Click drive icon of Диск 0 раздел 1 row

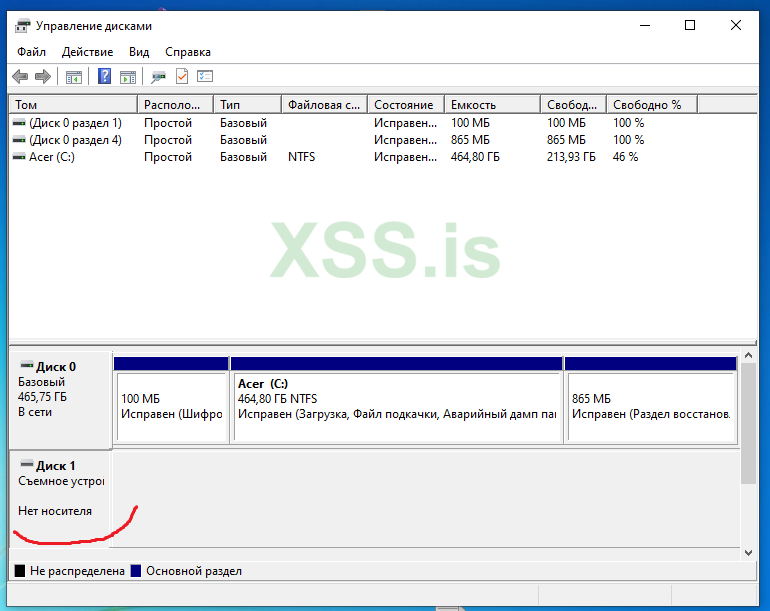click(x=19, y=122)
